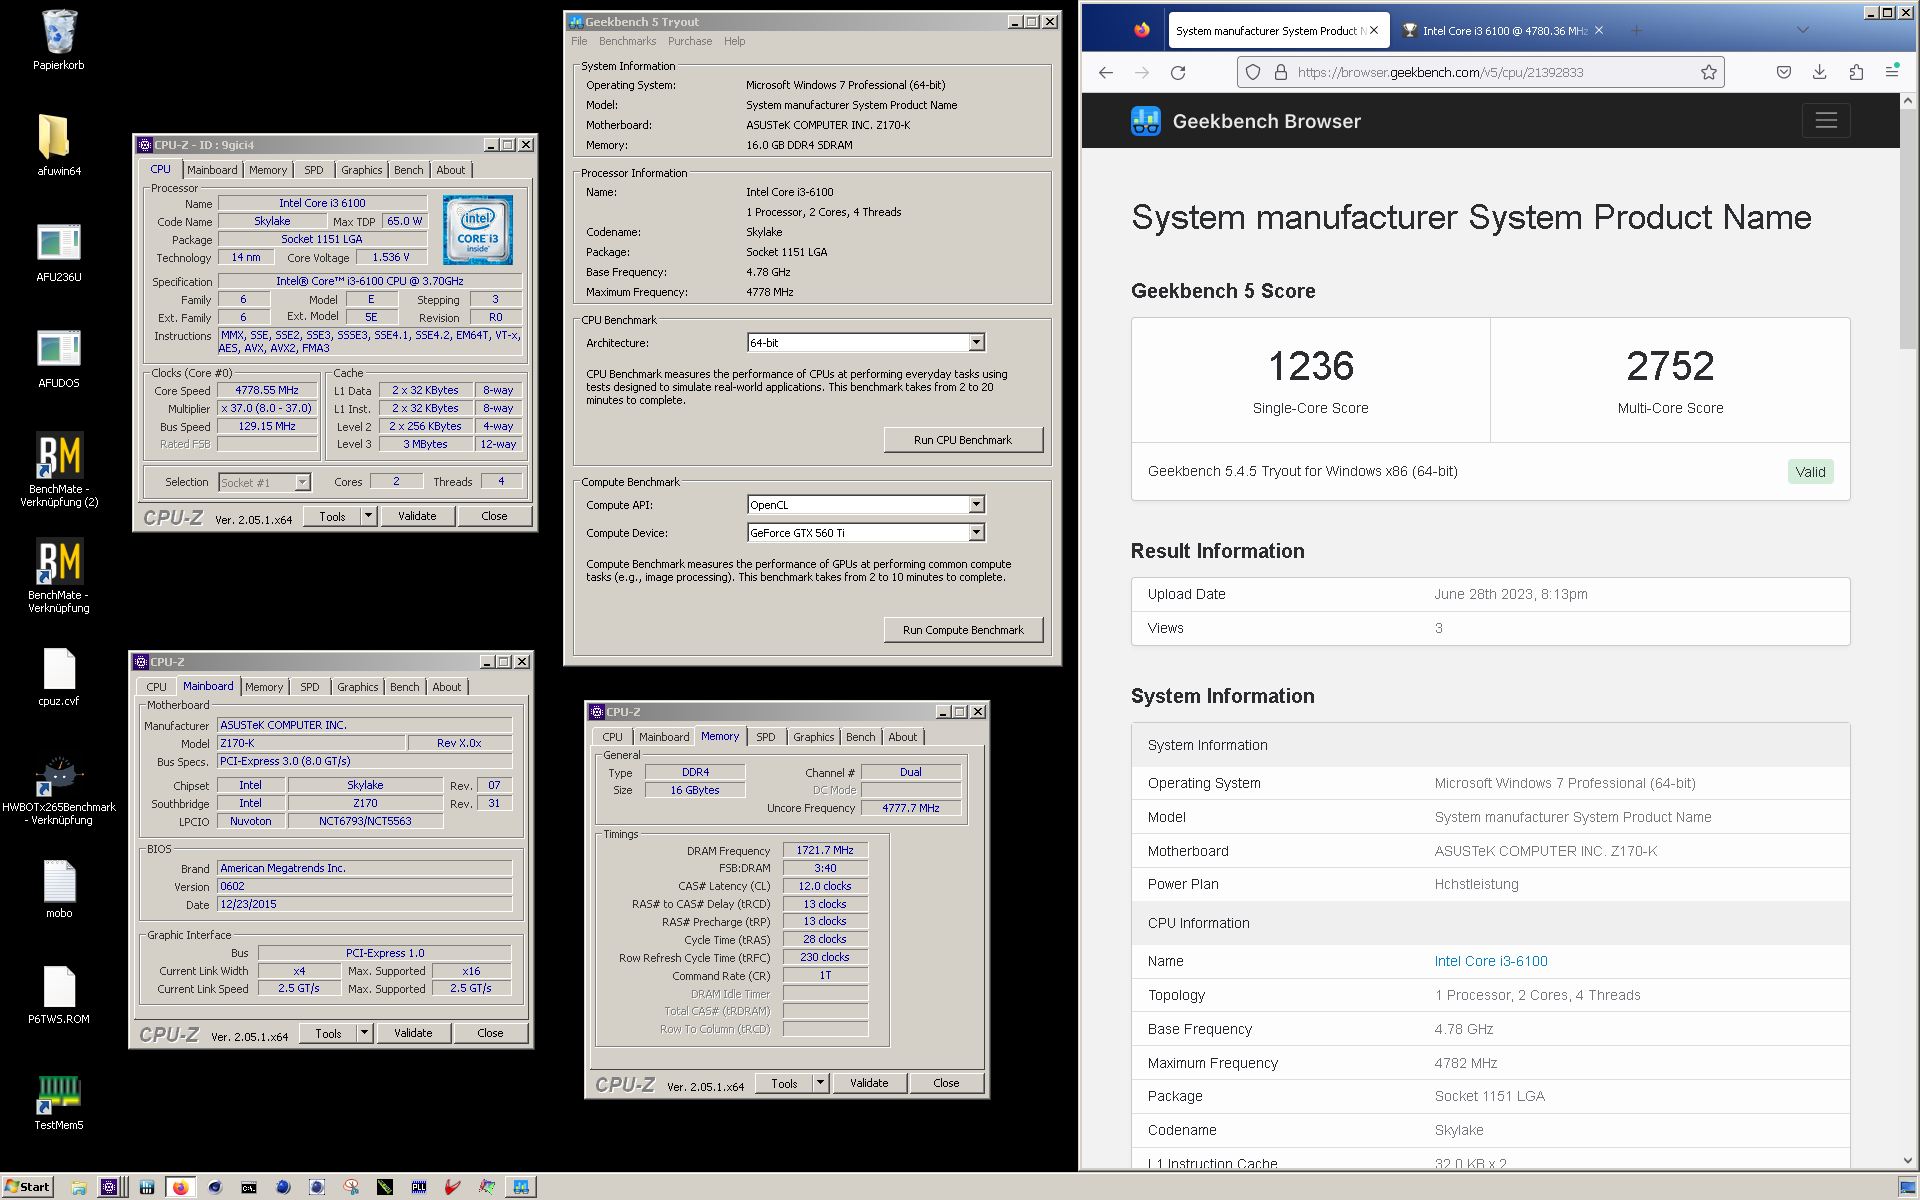Viewport: 1920px width, 1200px height.
Task: Launch HWBOTx265Benchmark shortcut
Action: [58, 790]
